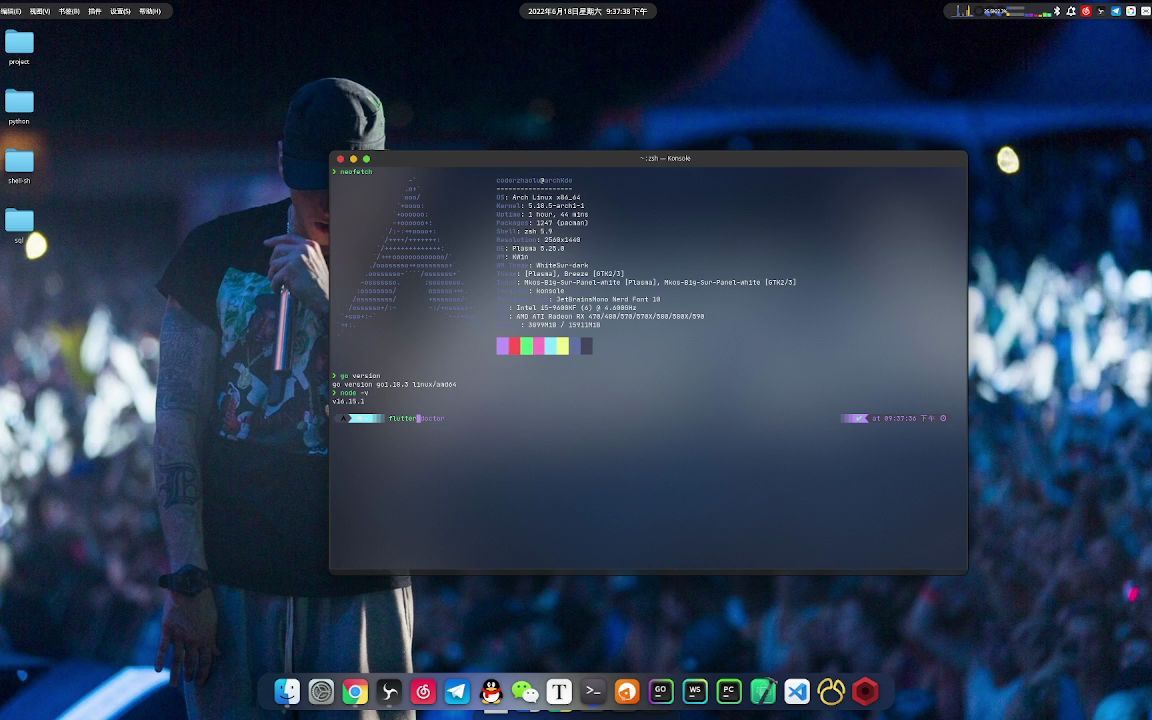Click the 'v16.15.1' output text
The height and width of the screenshot is (720, 1152).
click(348, 402)
